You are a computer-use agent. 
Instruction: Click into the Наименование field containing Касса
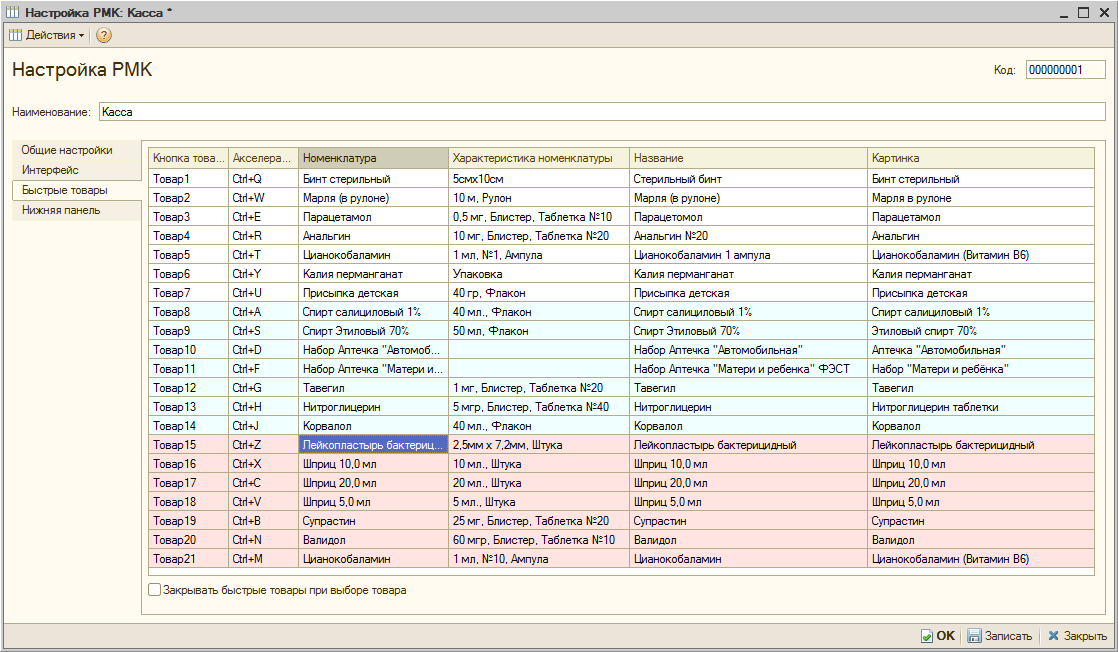coord(600,112)
